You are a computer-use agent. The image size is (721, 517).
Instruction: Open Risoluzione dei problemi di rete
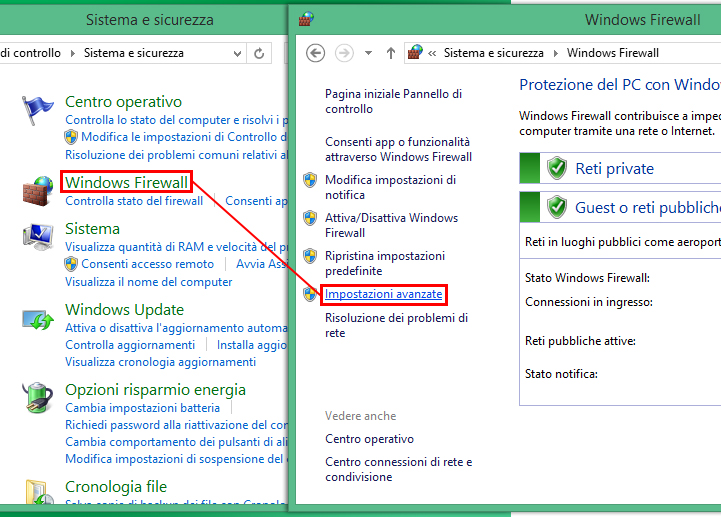[x=396, y=325]
